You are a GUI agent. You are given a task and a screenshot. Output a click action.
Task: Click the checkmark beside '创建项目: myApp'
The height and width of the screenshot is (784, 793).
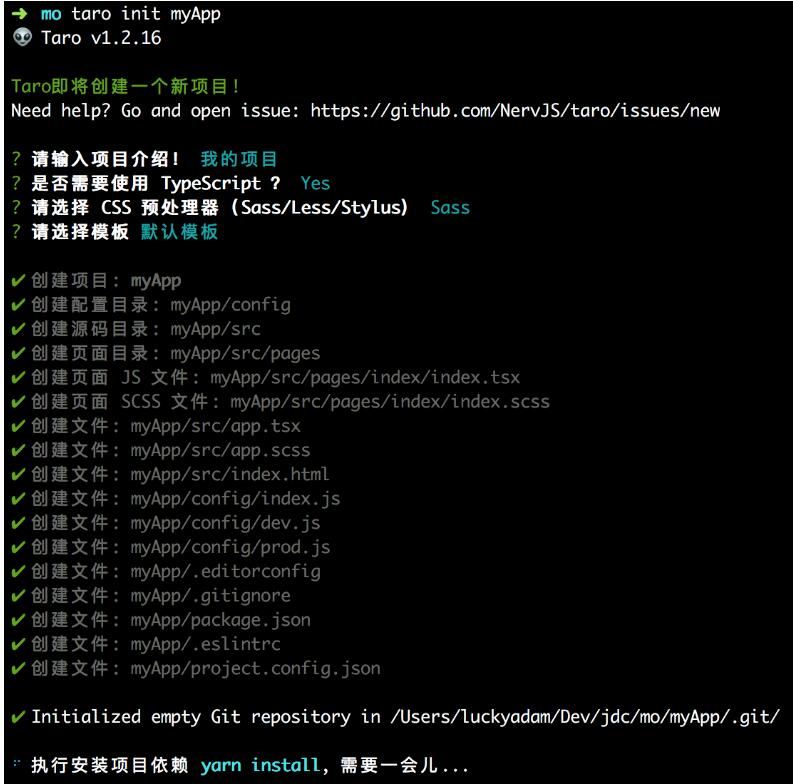[18, 280]
